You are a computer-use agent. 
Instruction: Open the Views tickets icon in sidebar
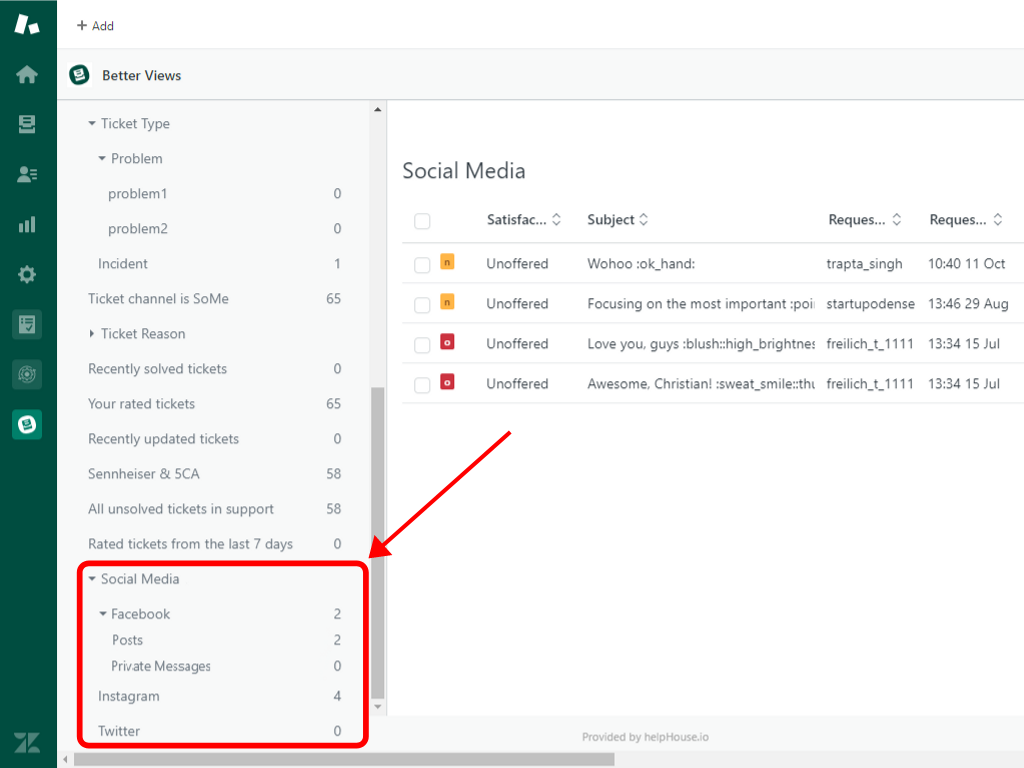click(x=27, y=125)
